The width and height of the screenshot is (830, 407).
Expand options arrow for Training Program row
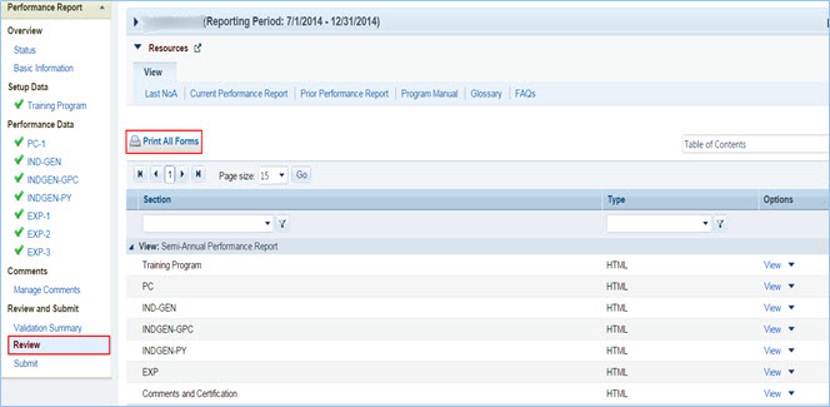point(791,266)
